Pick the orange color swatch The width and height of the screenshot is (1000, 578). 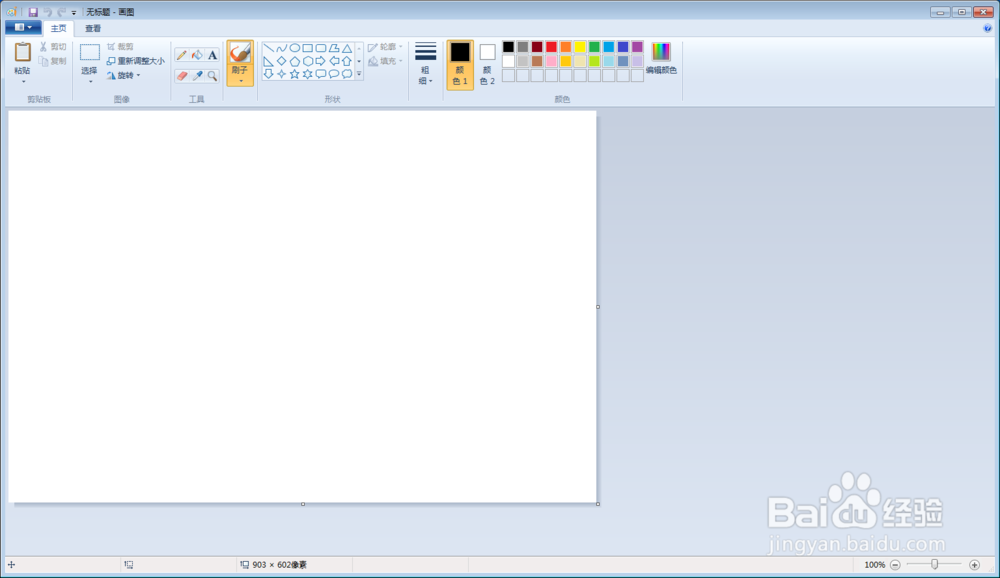(x=566, y=47)
